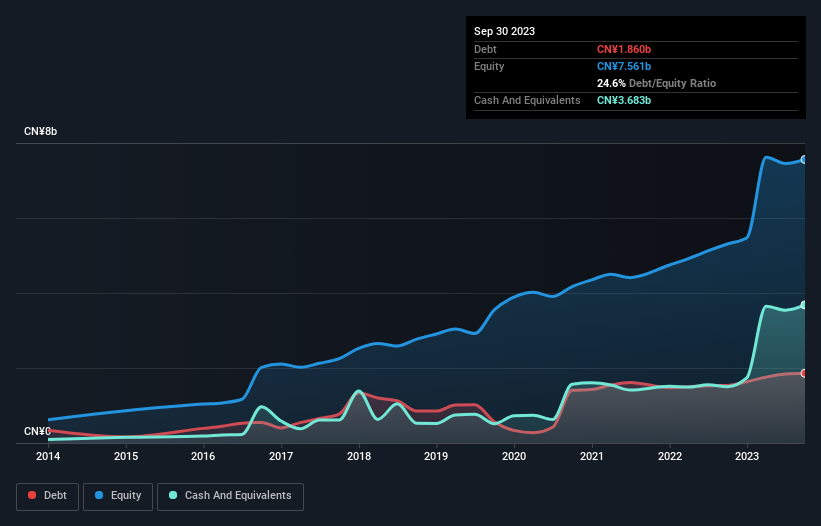This screenshot has height=526, width=821.
Task: Toggle Cash And Equivalents legend button
Action: click(x=230, y=496)
